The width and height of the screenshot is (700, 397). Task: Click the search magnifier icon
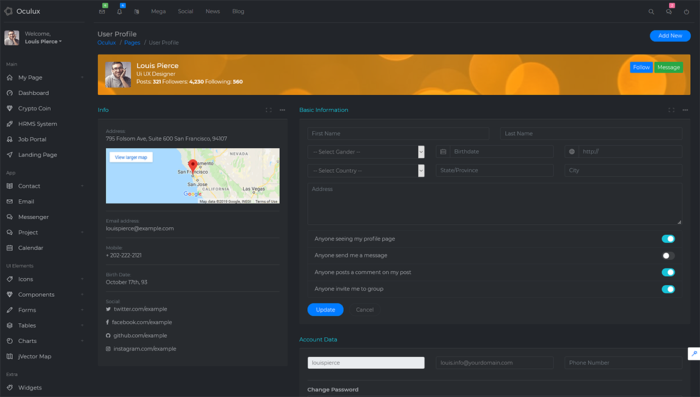[x=651, y=12]
